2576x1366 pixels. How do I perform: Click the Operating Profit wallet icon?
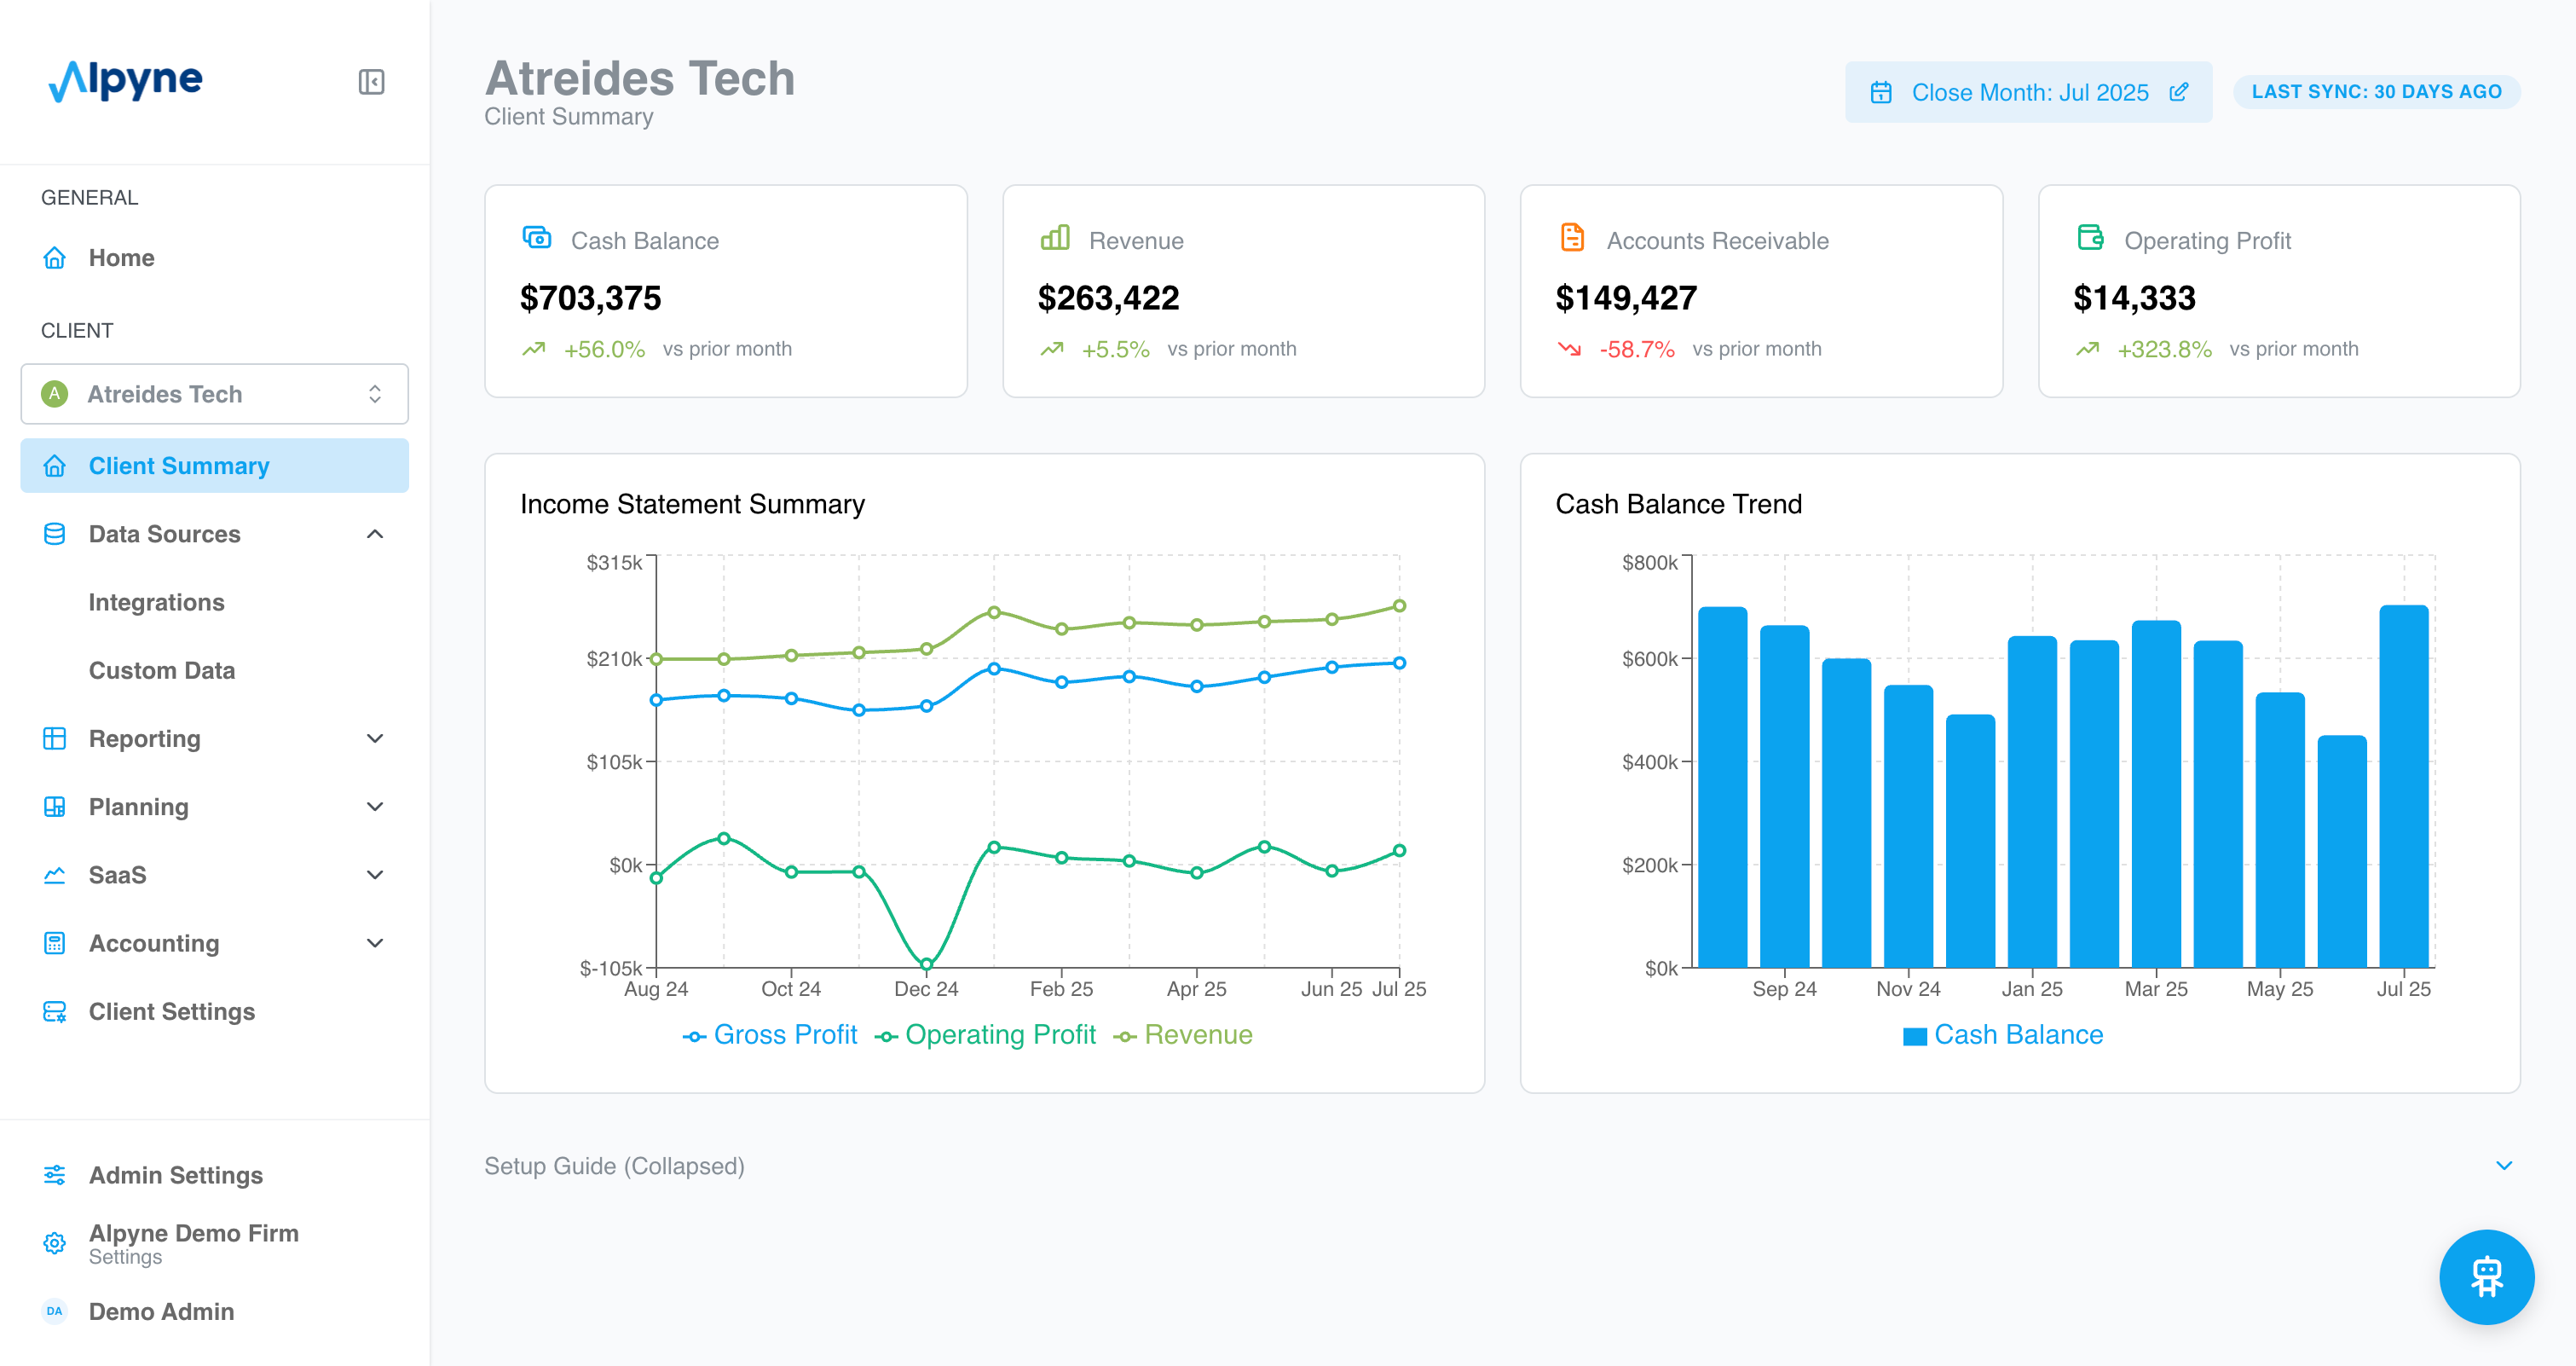[x=2090, y=238]
